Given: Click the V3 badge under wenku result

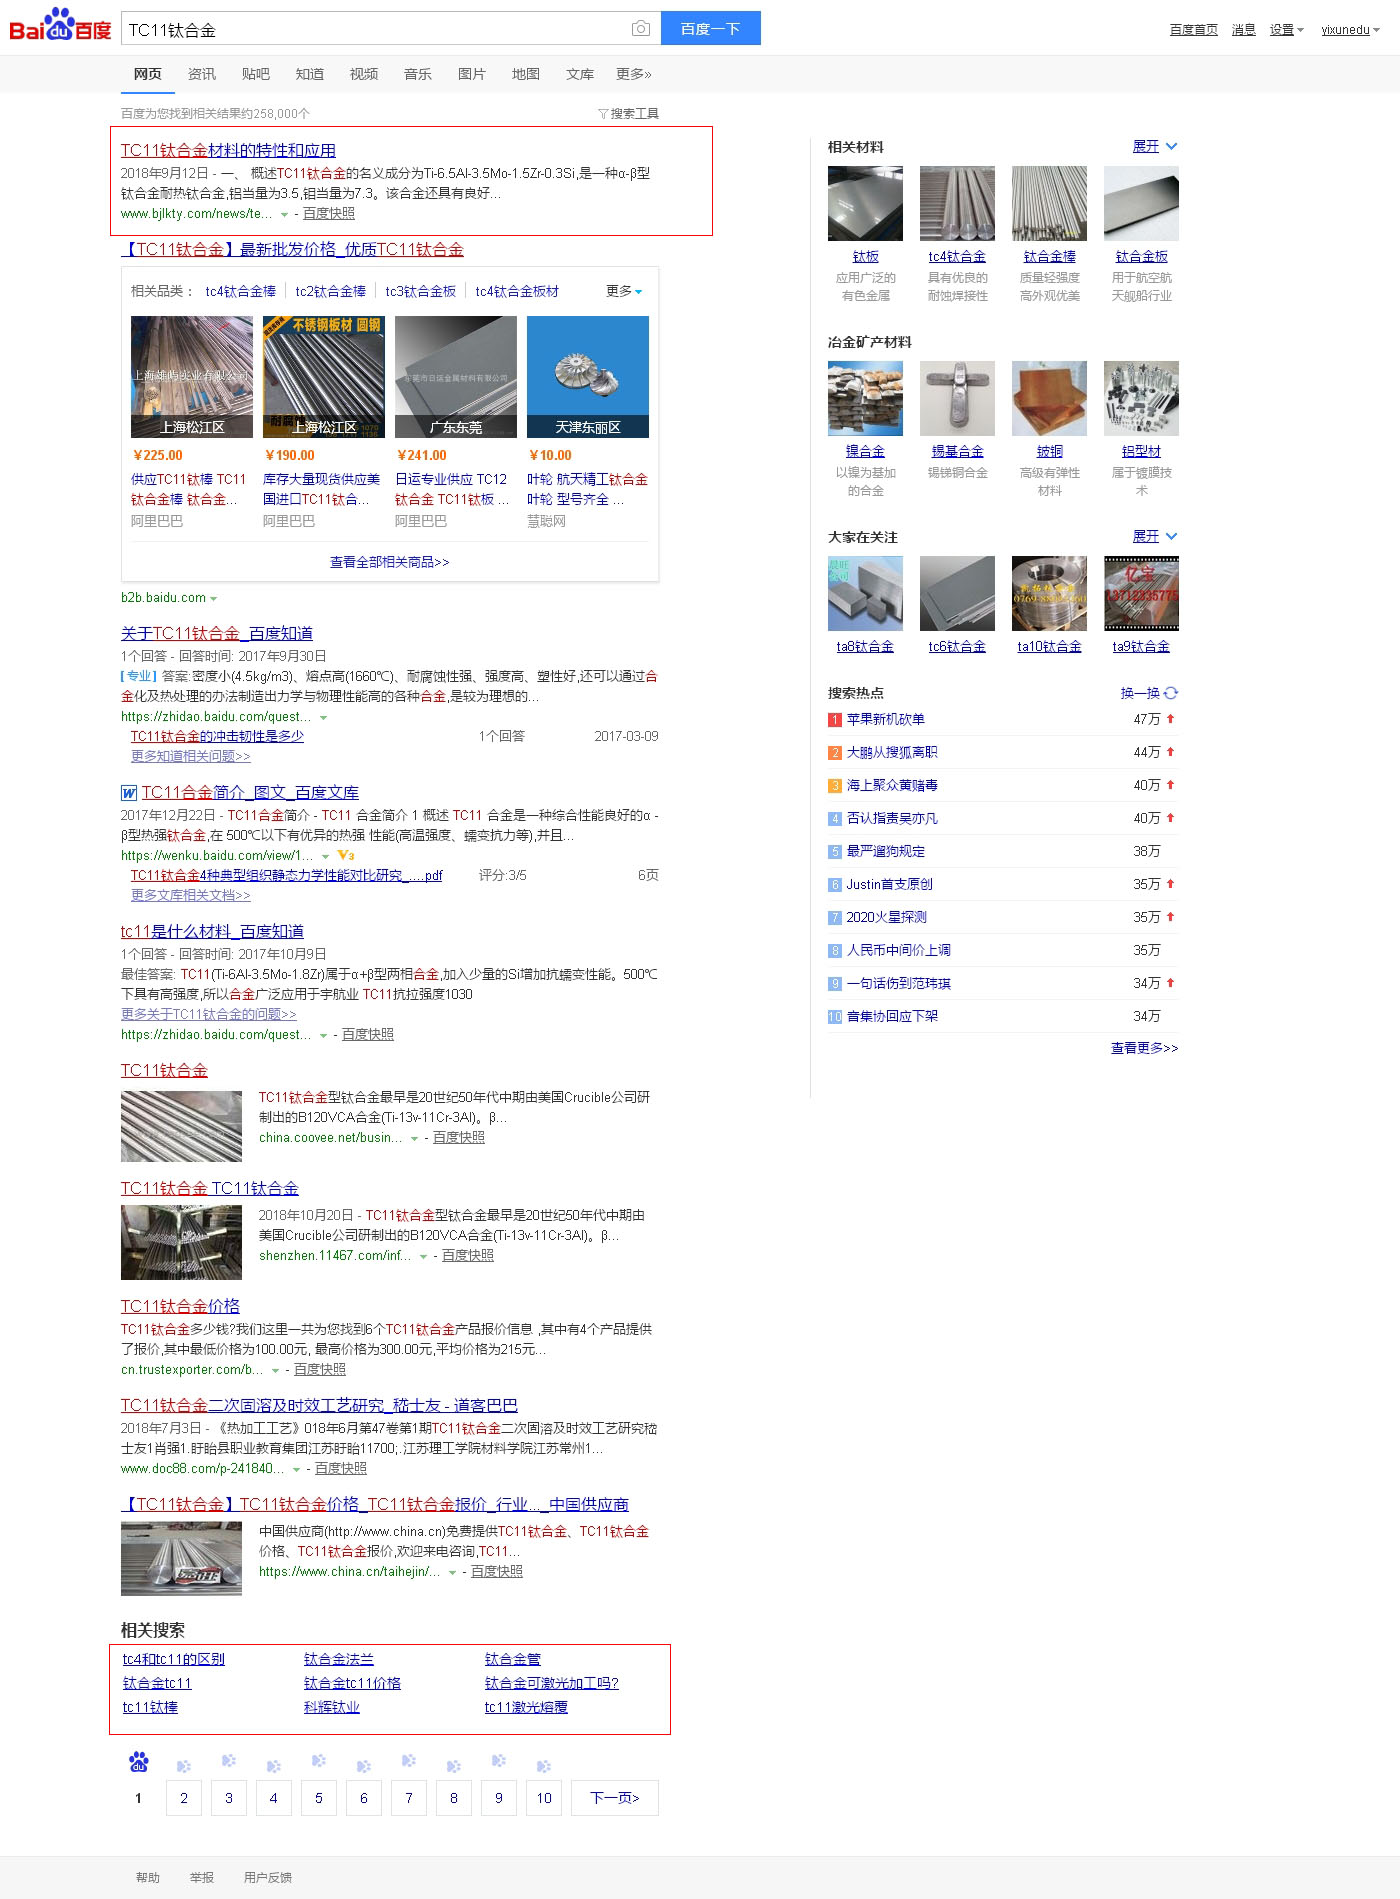Looking at the screenshot, I should coord(346,855).
